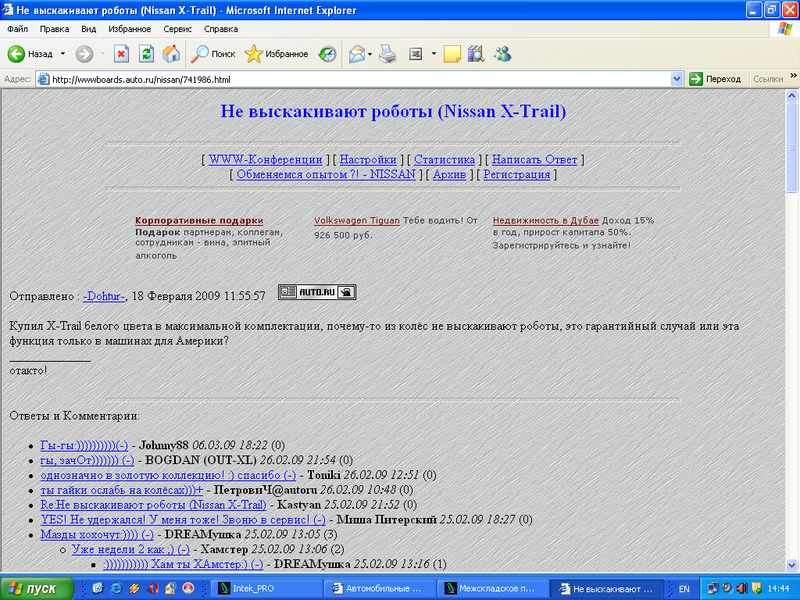Click inside the address bar URL field
Viewport: 800px width, 600px height.
(x=350, y=79)
